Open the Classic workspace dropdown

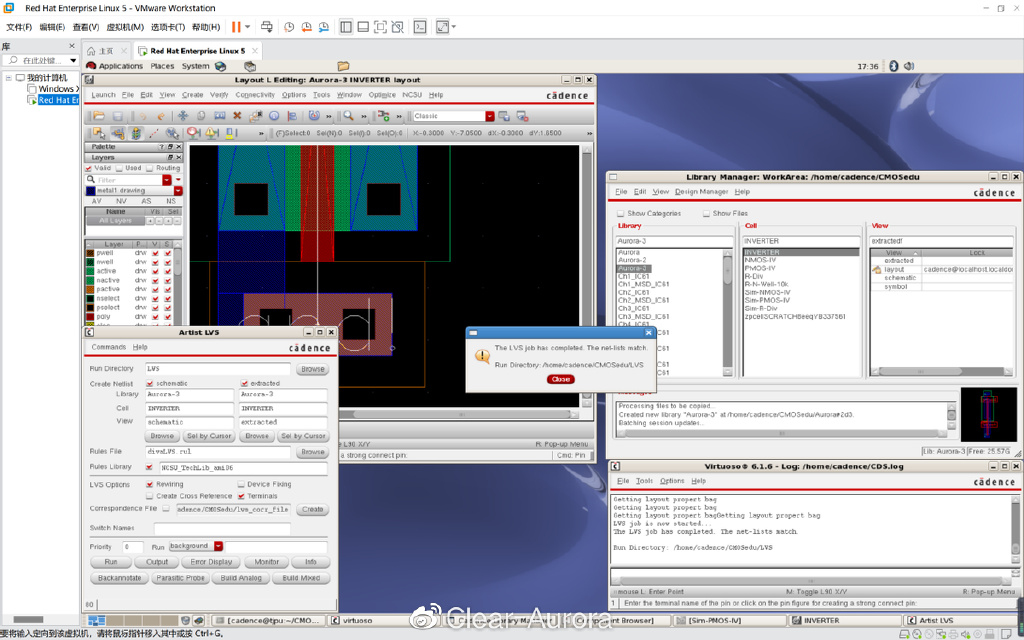tap(490, 116)
